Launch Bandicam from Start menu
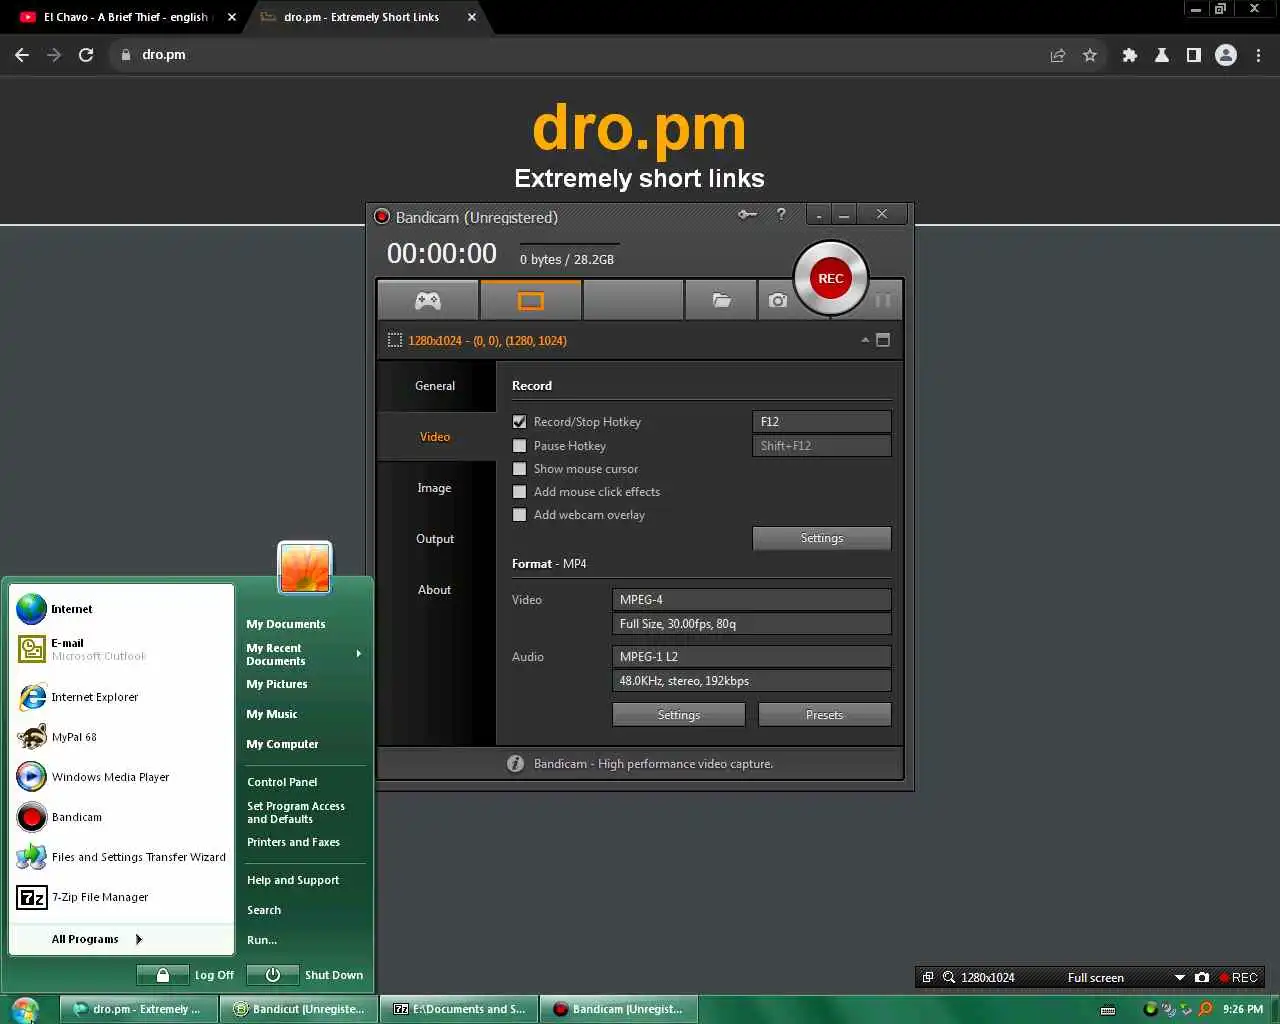This screenshot has height=1024, width=1280. [122, 817]
